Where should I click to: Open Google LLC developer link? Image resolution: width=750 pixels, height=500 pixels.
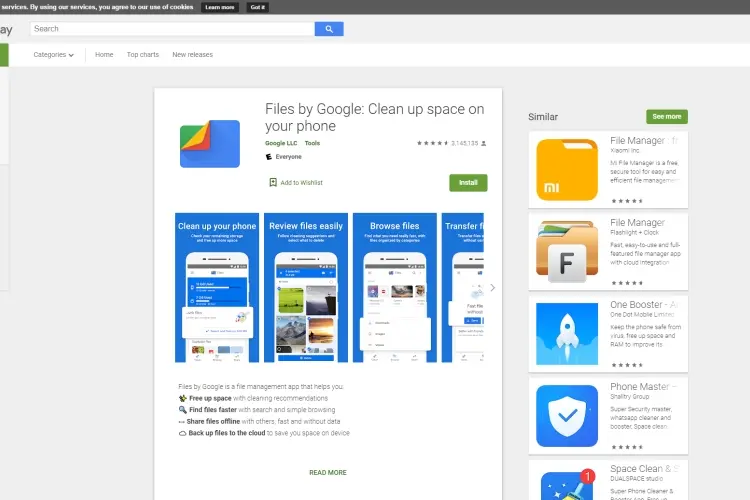point(281,143)
